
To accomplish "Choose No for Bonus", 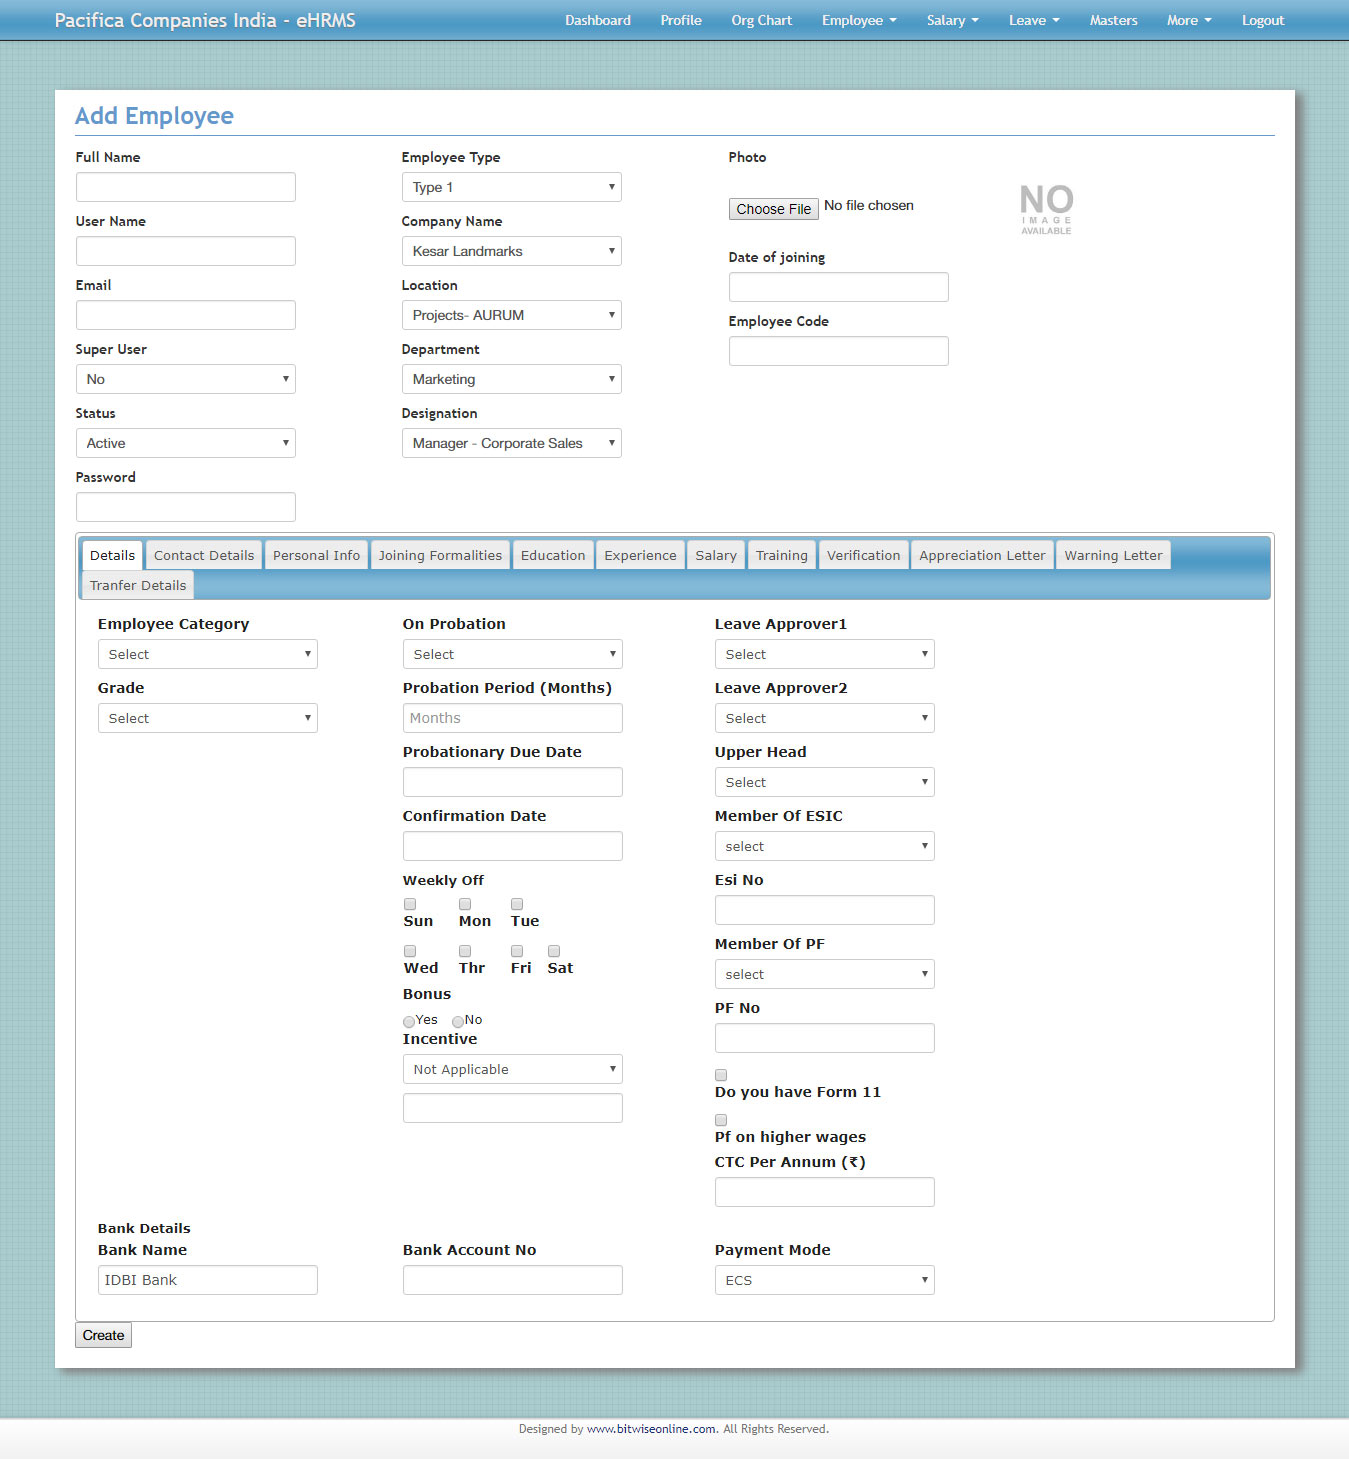I will pos(458,1021).
